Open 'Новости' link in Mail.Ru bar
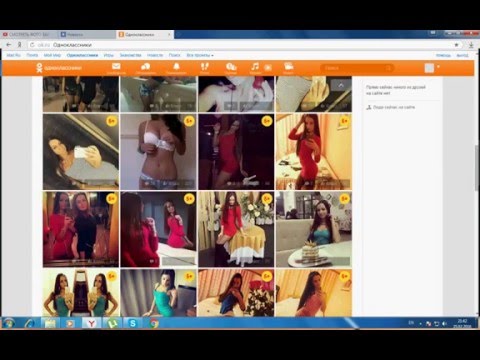 click(155, 55)
